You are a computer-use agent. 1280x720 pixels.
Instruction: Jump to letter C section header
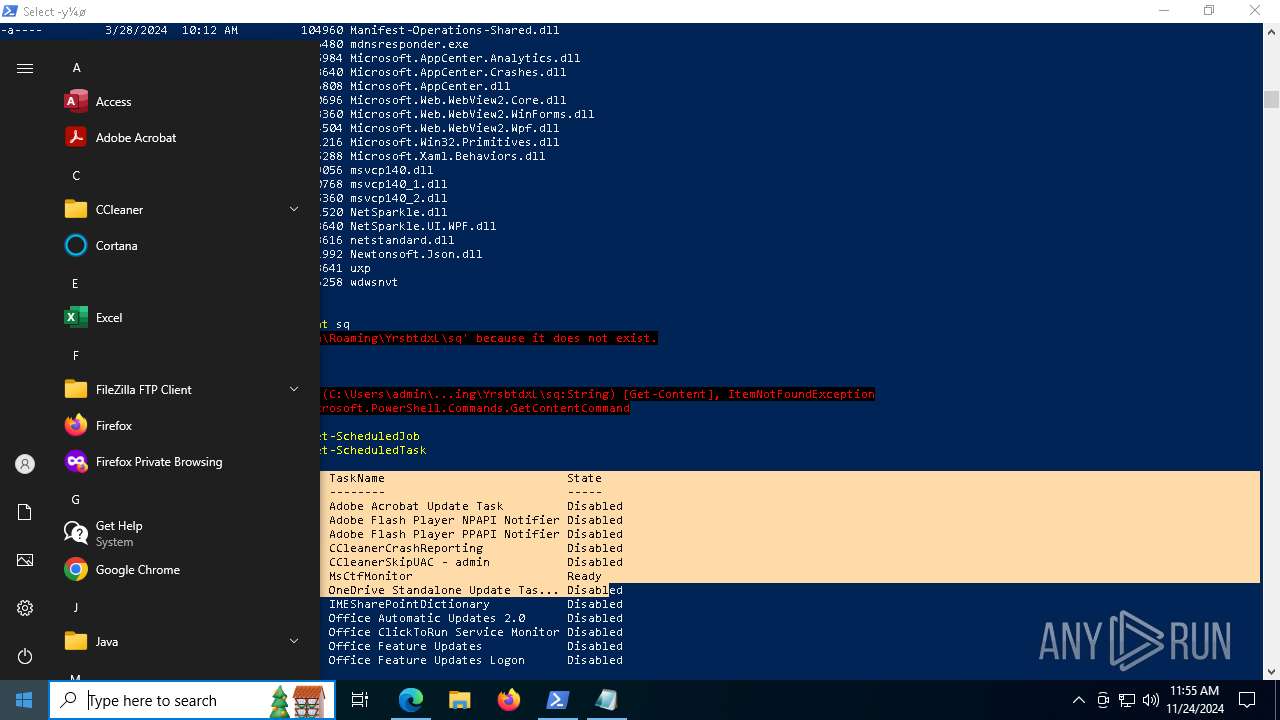point(76,176)
